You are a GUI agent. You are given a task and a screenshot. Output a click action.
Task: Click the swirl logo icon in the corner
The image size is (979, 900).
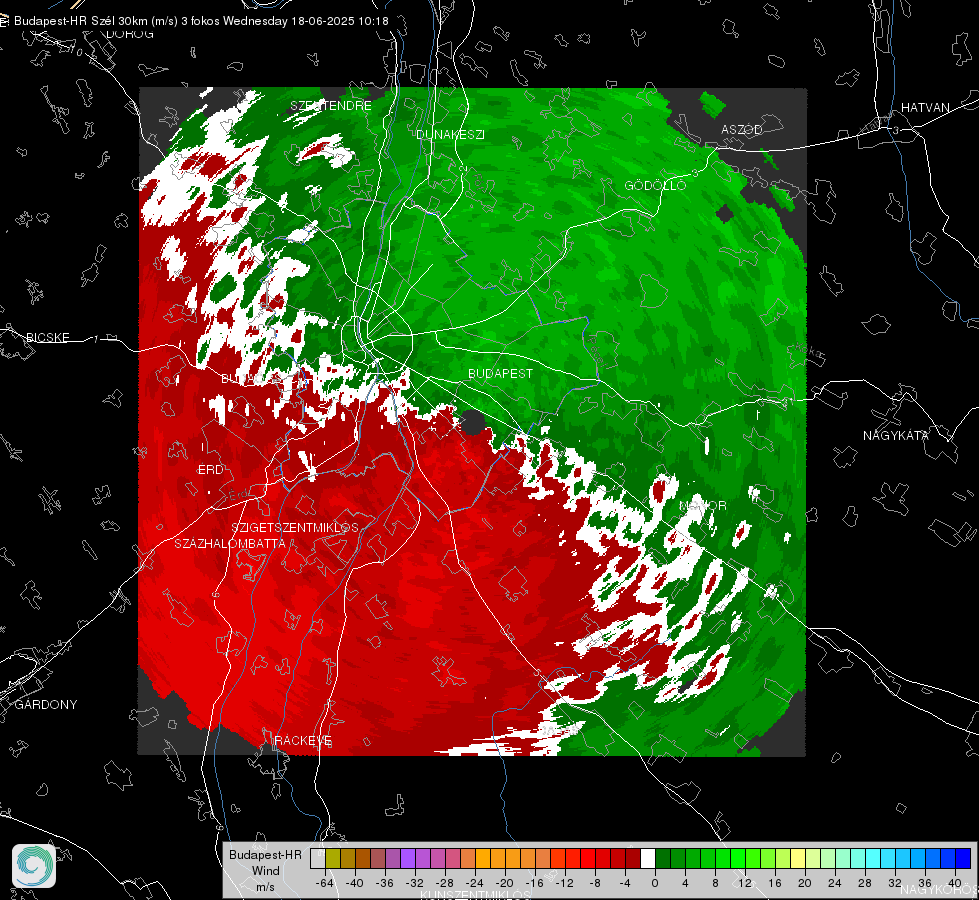point(34,866)
